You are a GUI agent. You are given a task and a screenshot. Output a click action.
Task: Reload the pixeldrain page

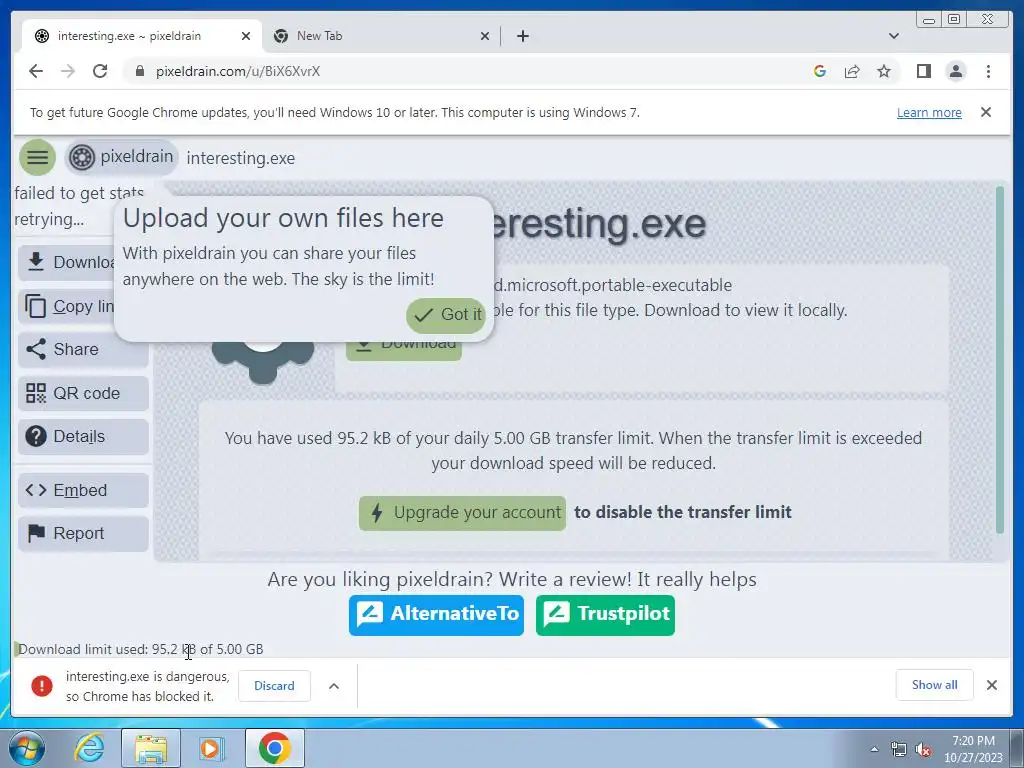pyautogui.click(x=100, y=71)
